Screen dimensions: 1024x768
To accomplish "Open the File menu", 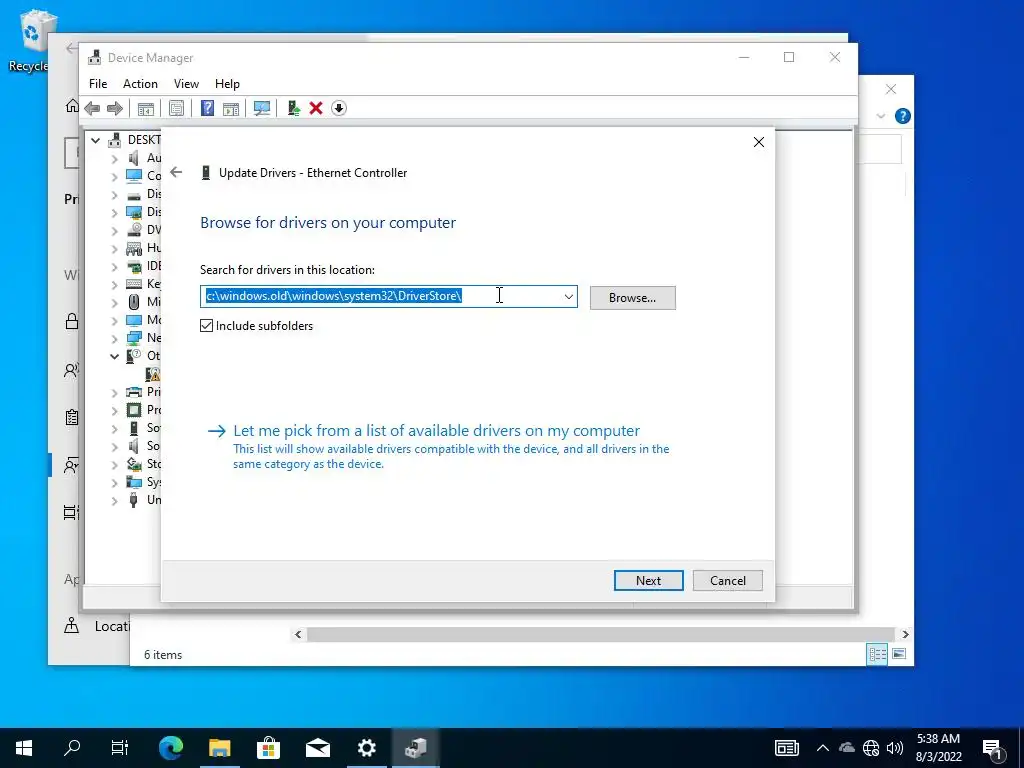I will click(x=98, y=84).
